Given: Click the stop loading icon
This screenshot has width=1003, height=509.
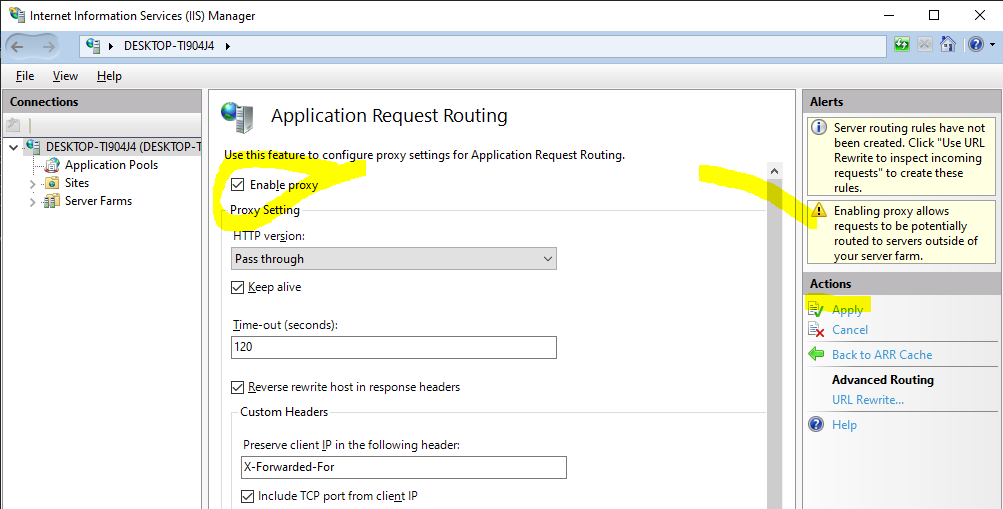Looking at the screenshot, I should [x=924, y=45].
